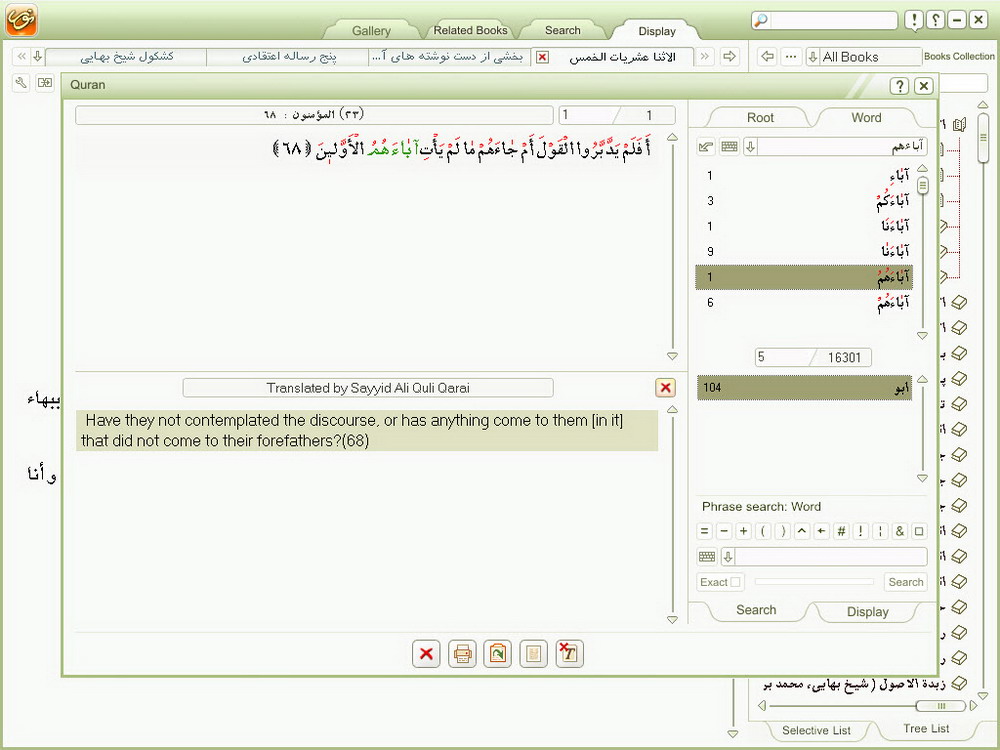This screenshot has height=750, width=1000.
Task: Open the bottom Search tab in Quran panel
Action: coord(756,610)
